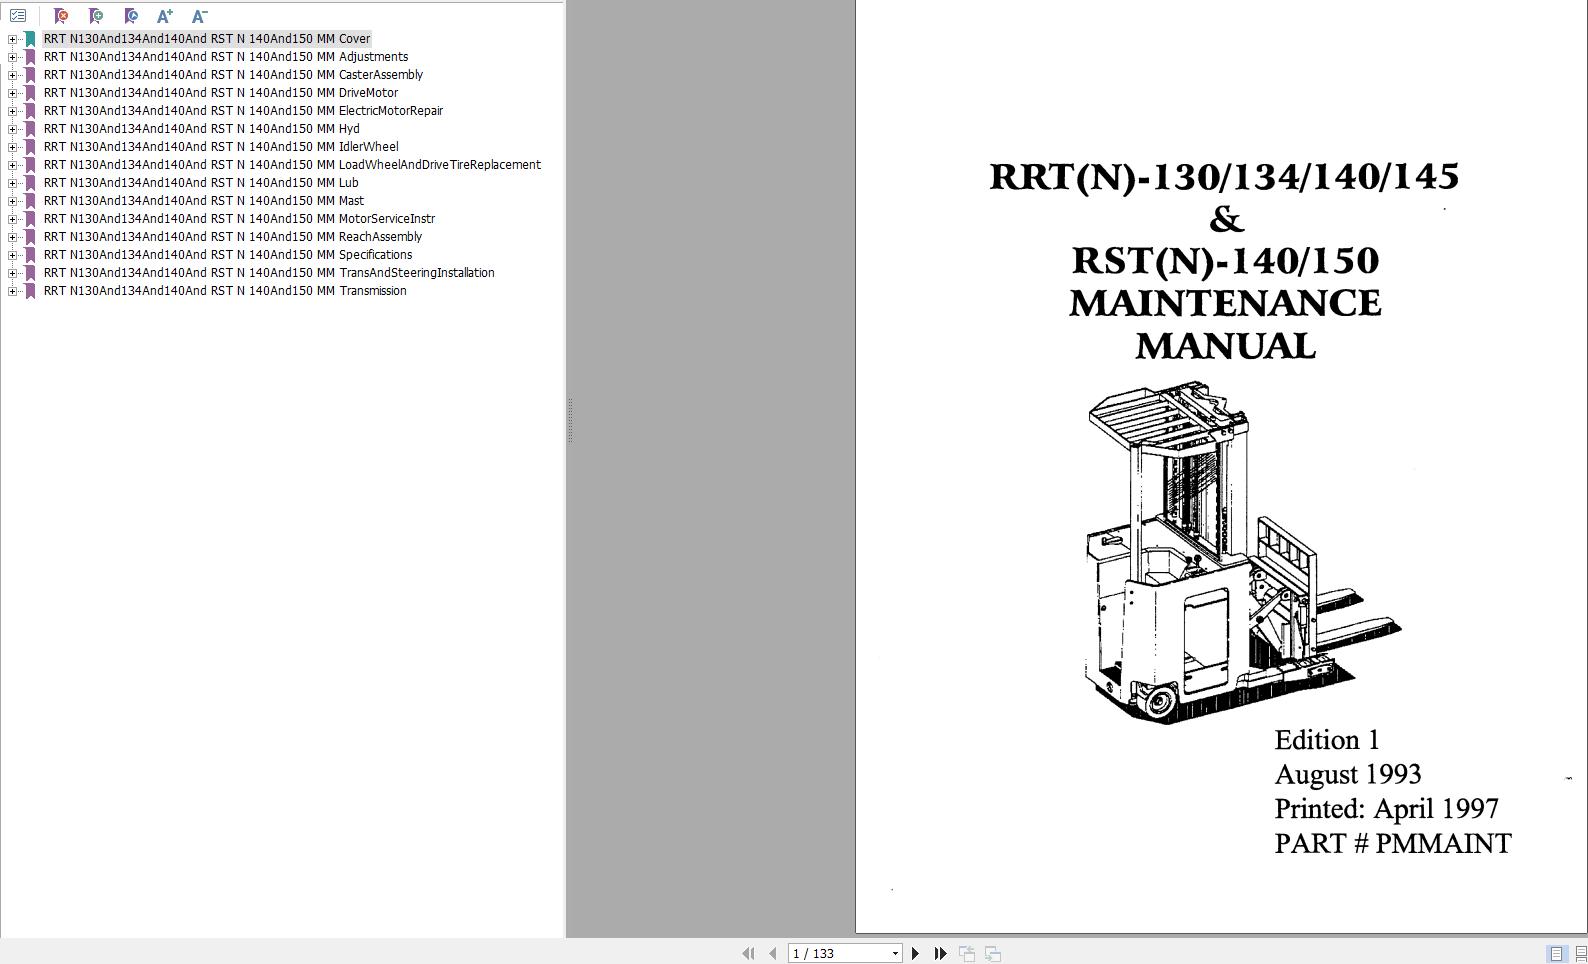Click the delete bookmark icon
This screenshot has width=1588, height=964.
[x=61, y=16]
